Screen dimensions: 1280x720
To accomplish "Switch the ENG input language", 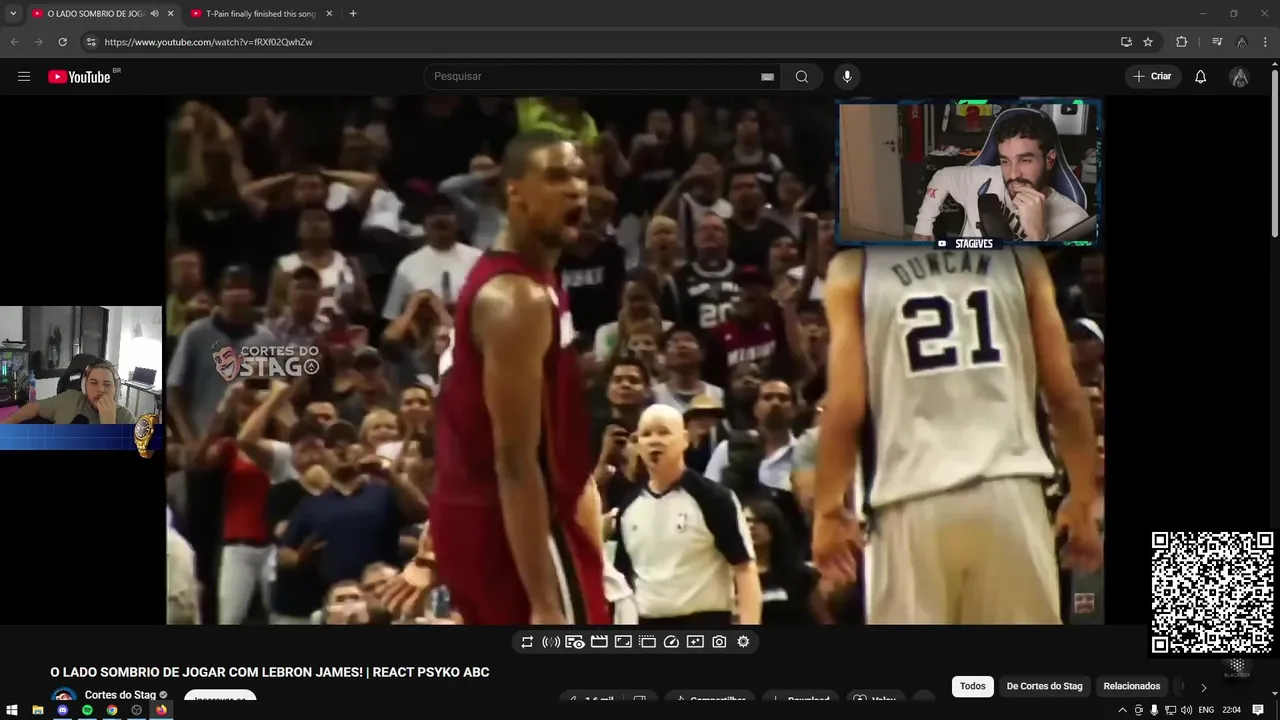I will (1206, 710).
